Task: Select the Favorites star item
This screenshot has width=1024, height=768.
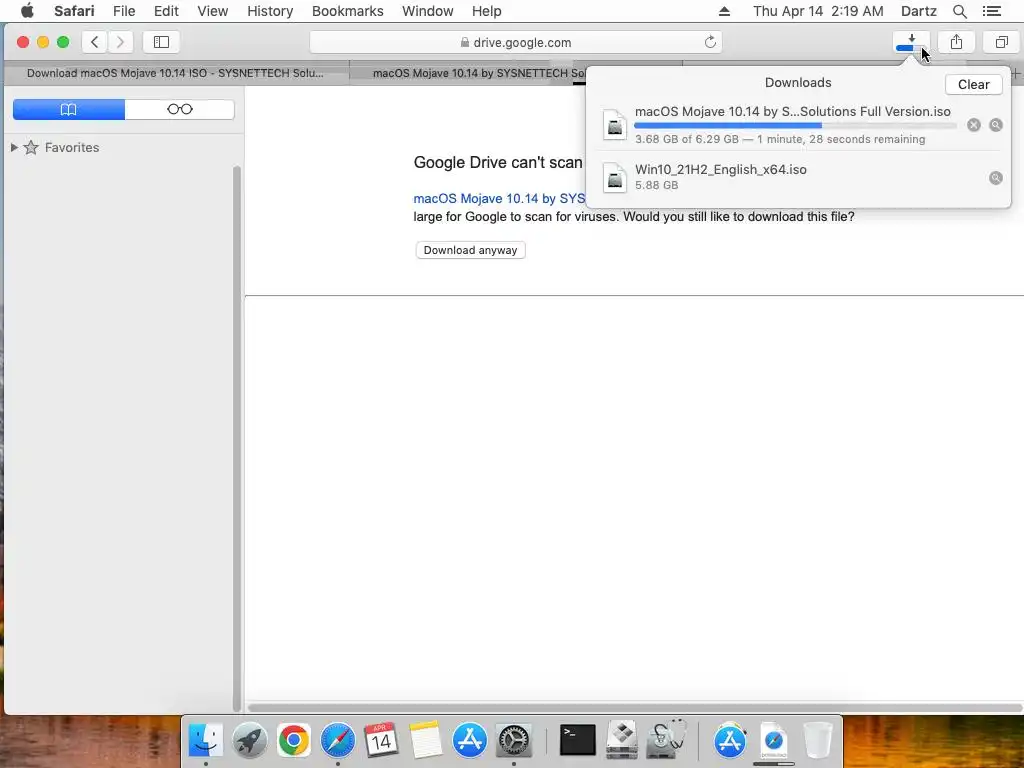Action: coord(61,148)
